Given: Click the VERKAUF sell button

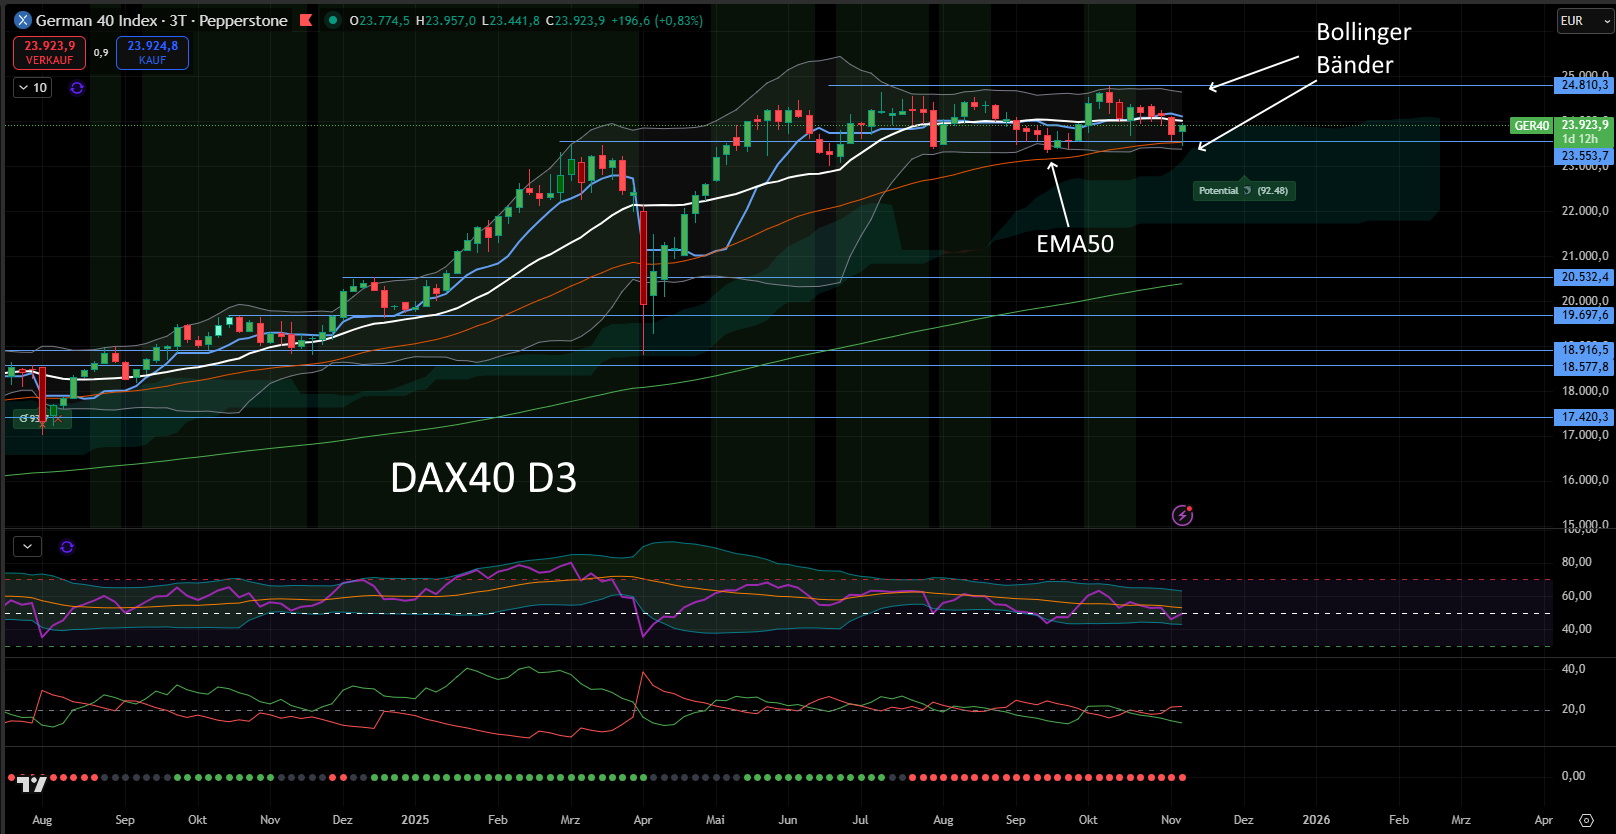Looking at the screenshot, I should 49,53.
